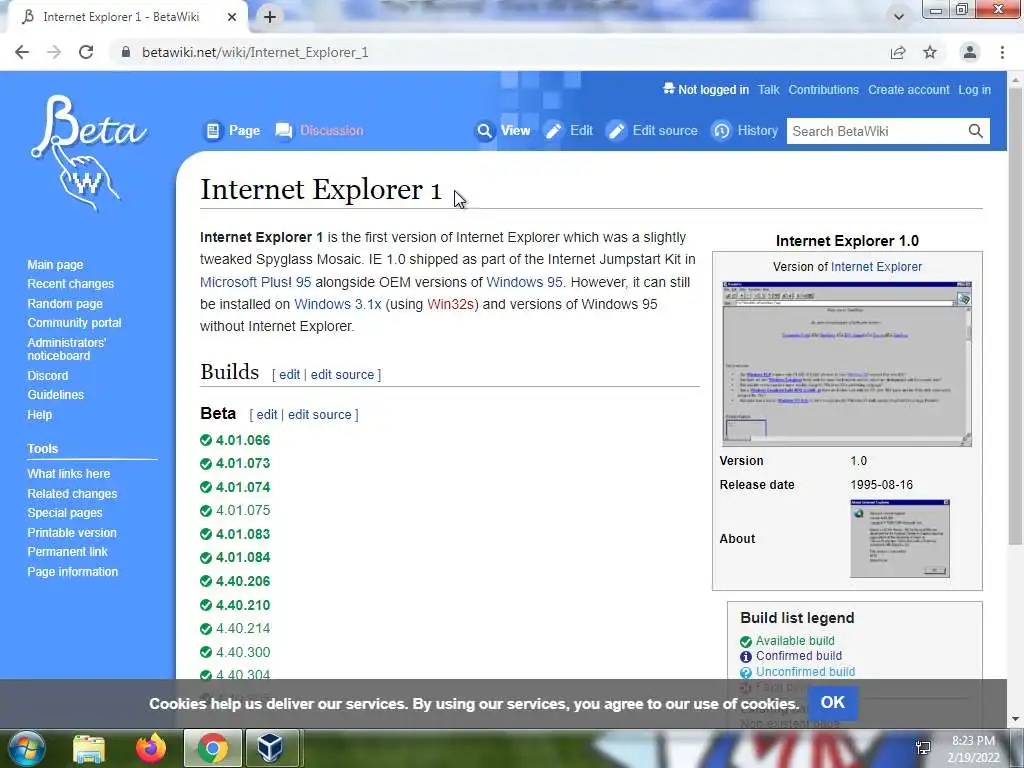The image size is (1024, 768).
Task: Open Community portal link
Action: (74, 323)
